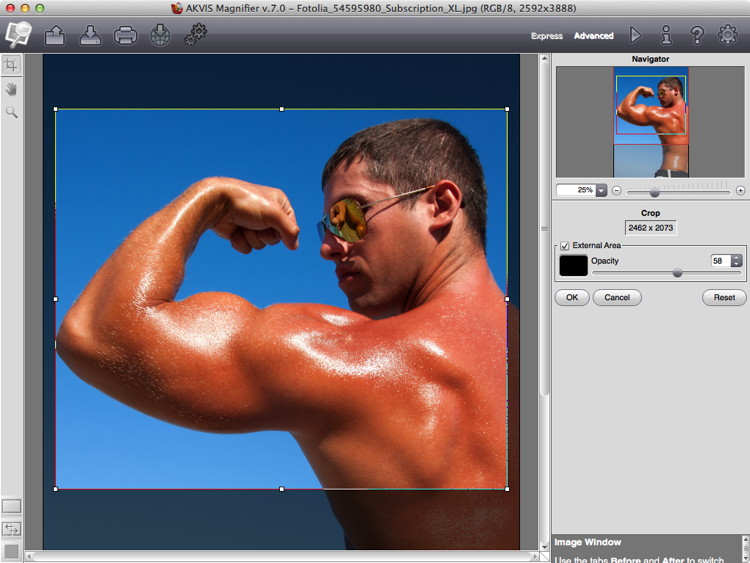Image resolution: width=750 pixels, height=563 pixels.
Task: Click the globe publish icon
Action: 160,35
